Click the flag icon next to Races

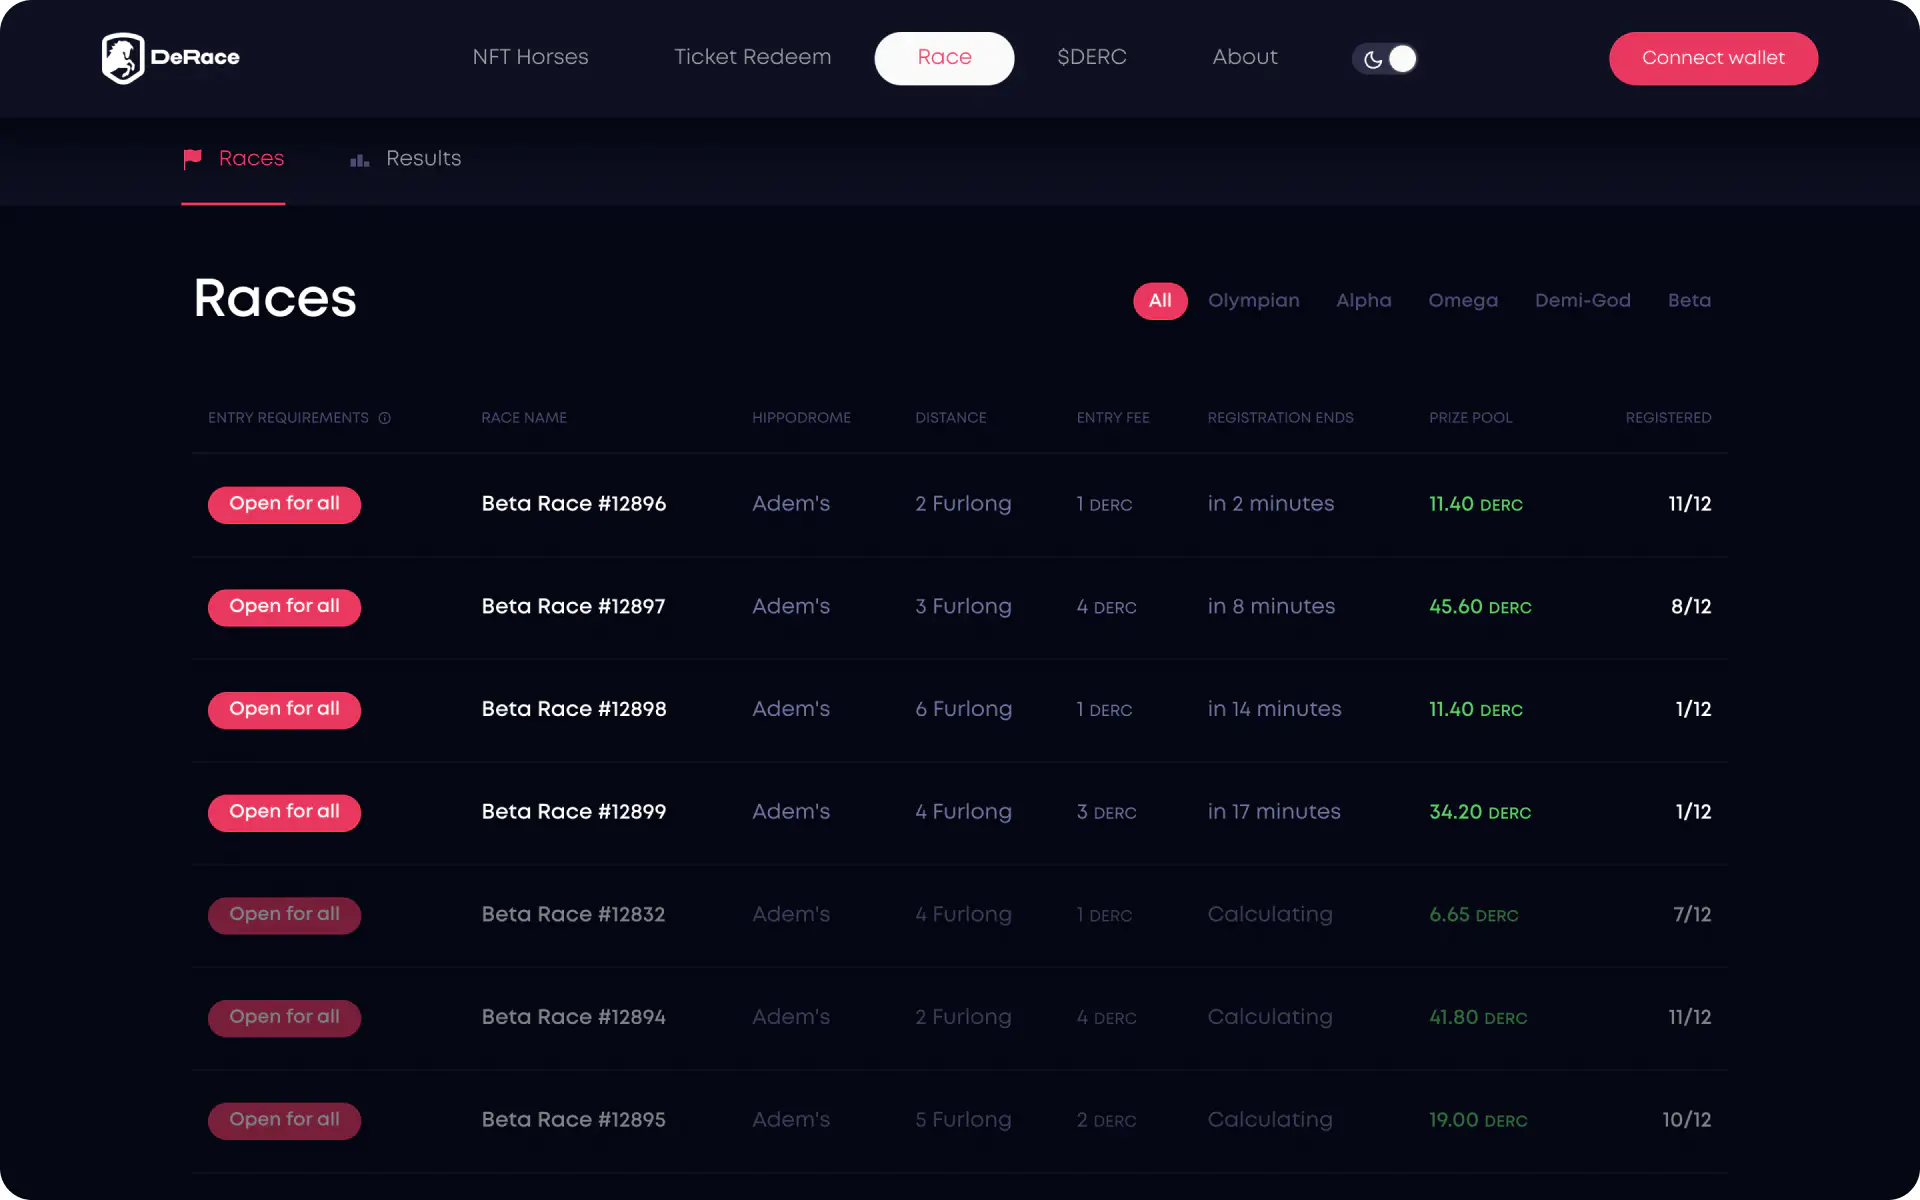pos(193,159)
